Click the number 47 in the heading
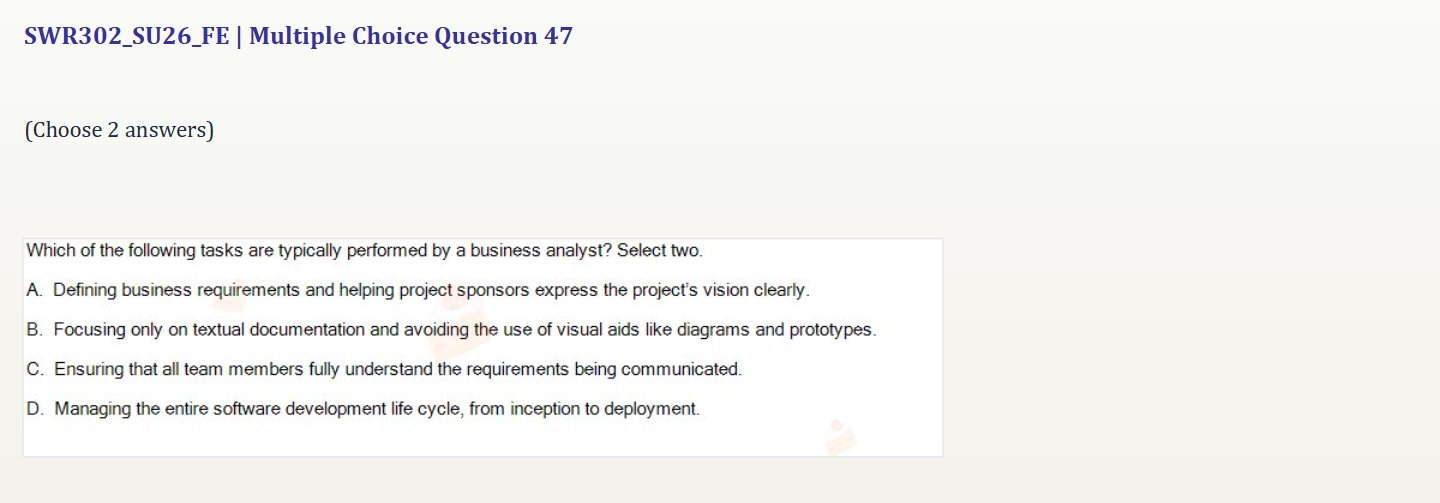 (x=558, y=37)
